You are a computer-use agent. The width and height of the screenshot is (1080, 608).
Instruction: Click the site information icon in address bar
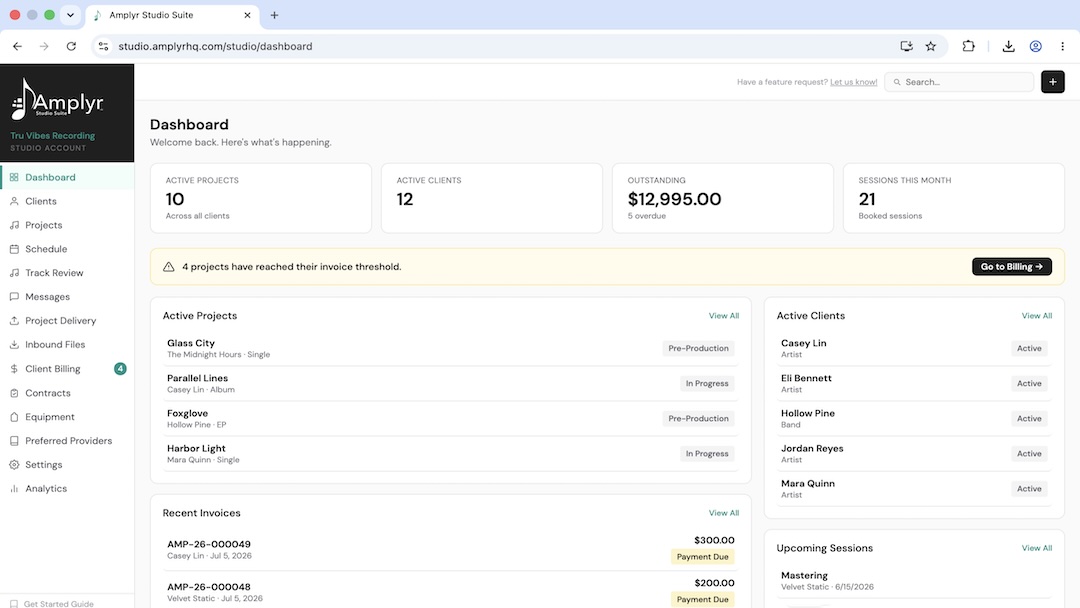(103, 46)
